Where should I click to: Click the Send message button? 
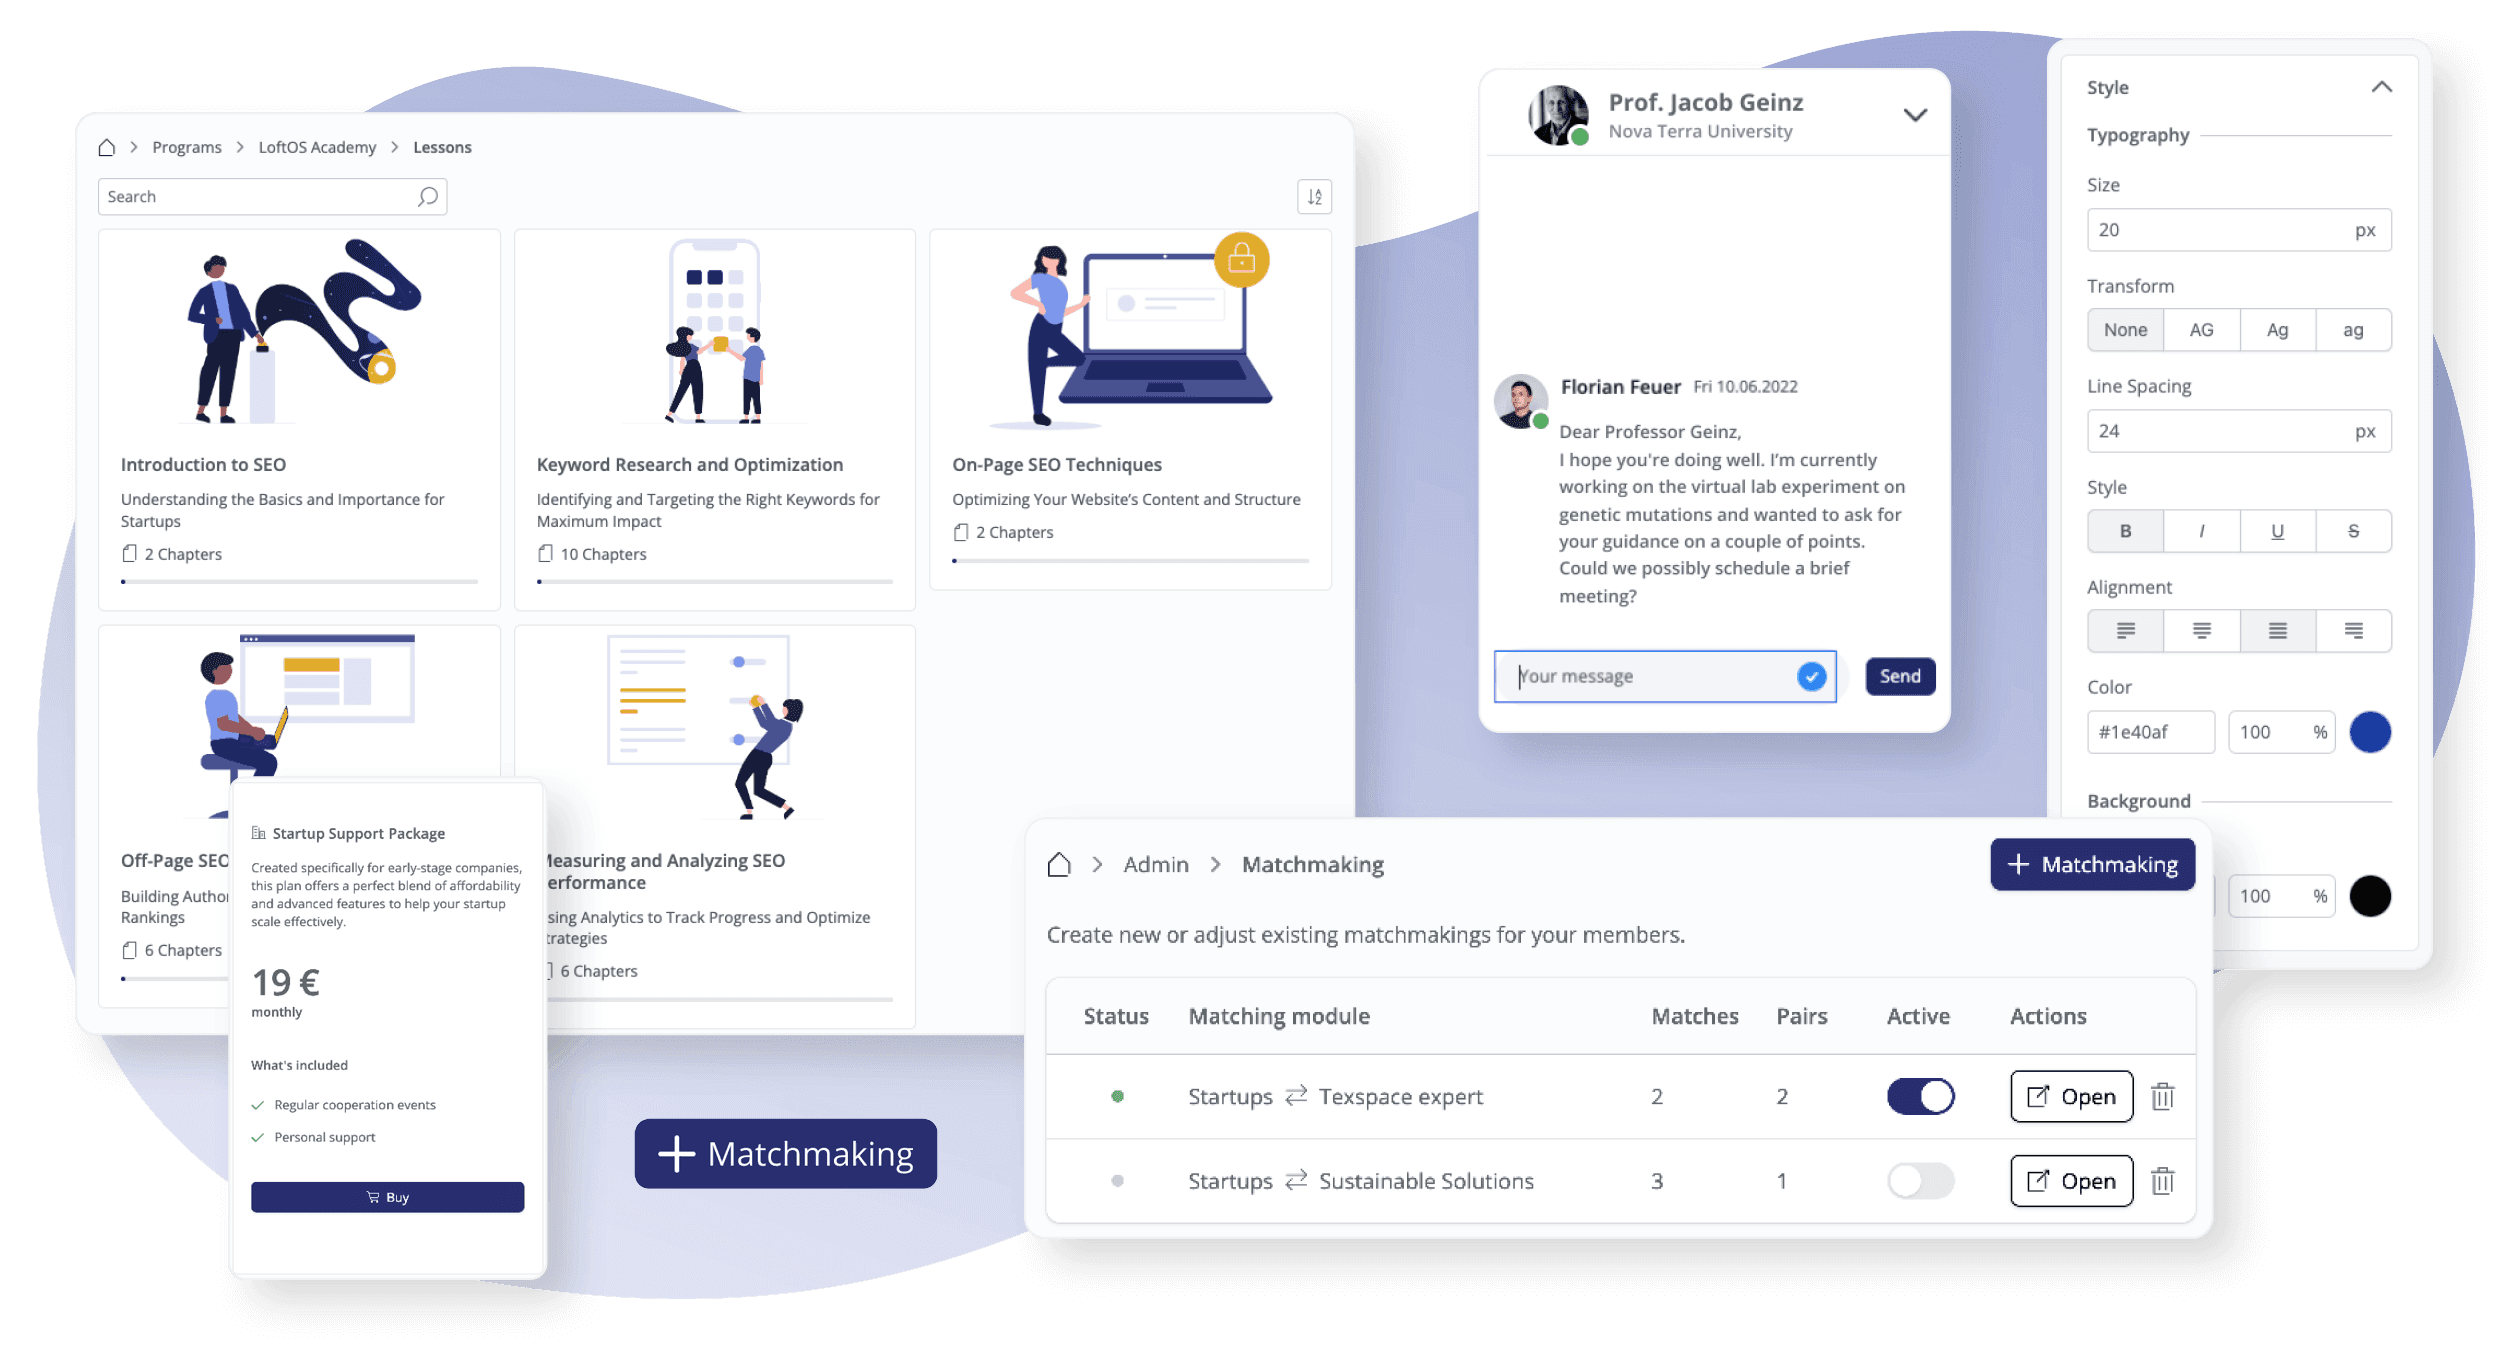click(1897, 675)
